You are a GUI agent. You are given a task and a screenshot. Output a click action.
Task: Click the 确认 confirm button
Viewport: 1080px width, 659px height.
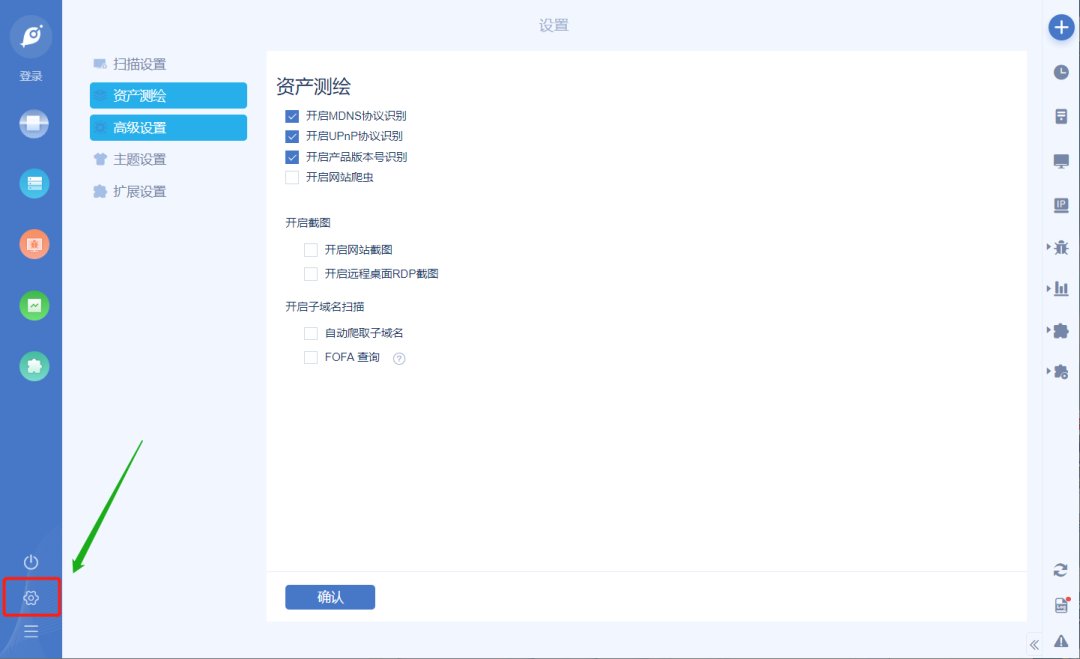[330, 597]
